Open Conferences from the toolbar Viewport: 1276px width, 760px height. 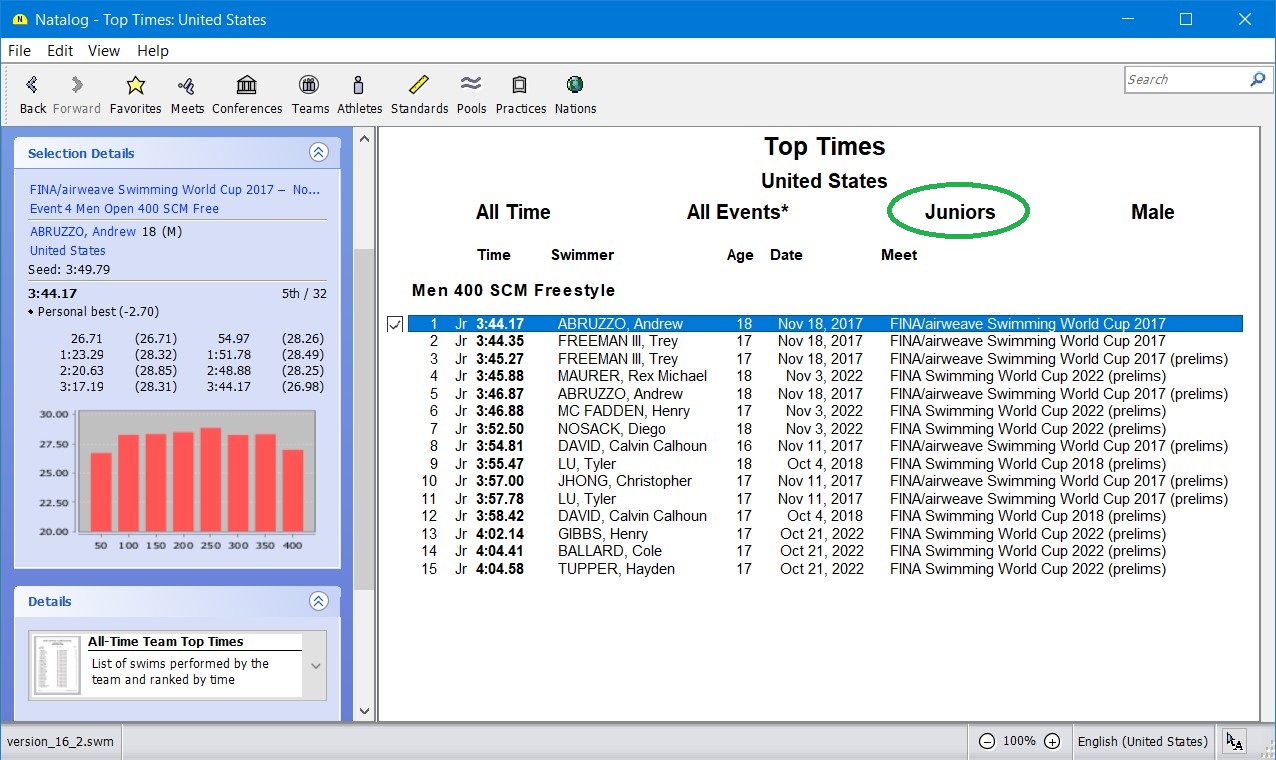(x=247, y=85)
